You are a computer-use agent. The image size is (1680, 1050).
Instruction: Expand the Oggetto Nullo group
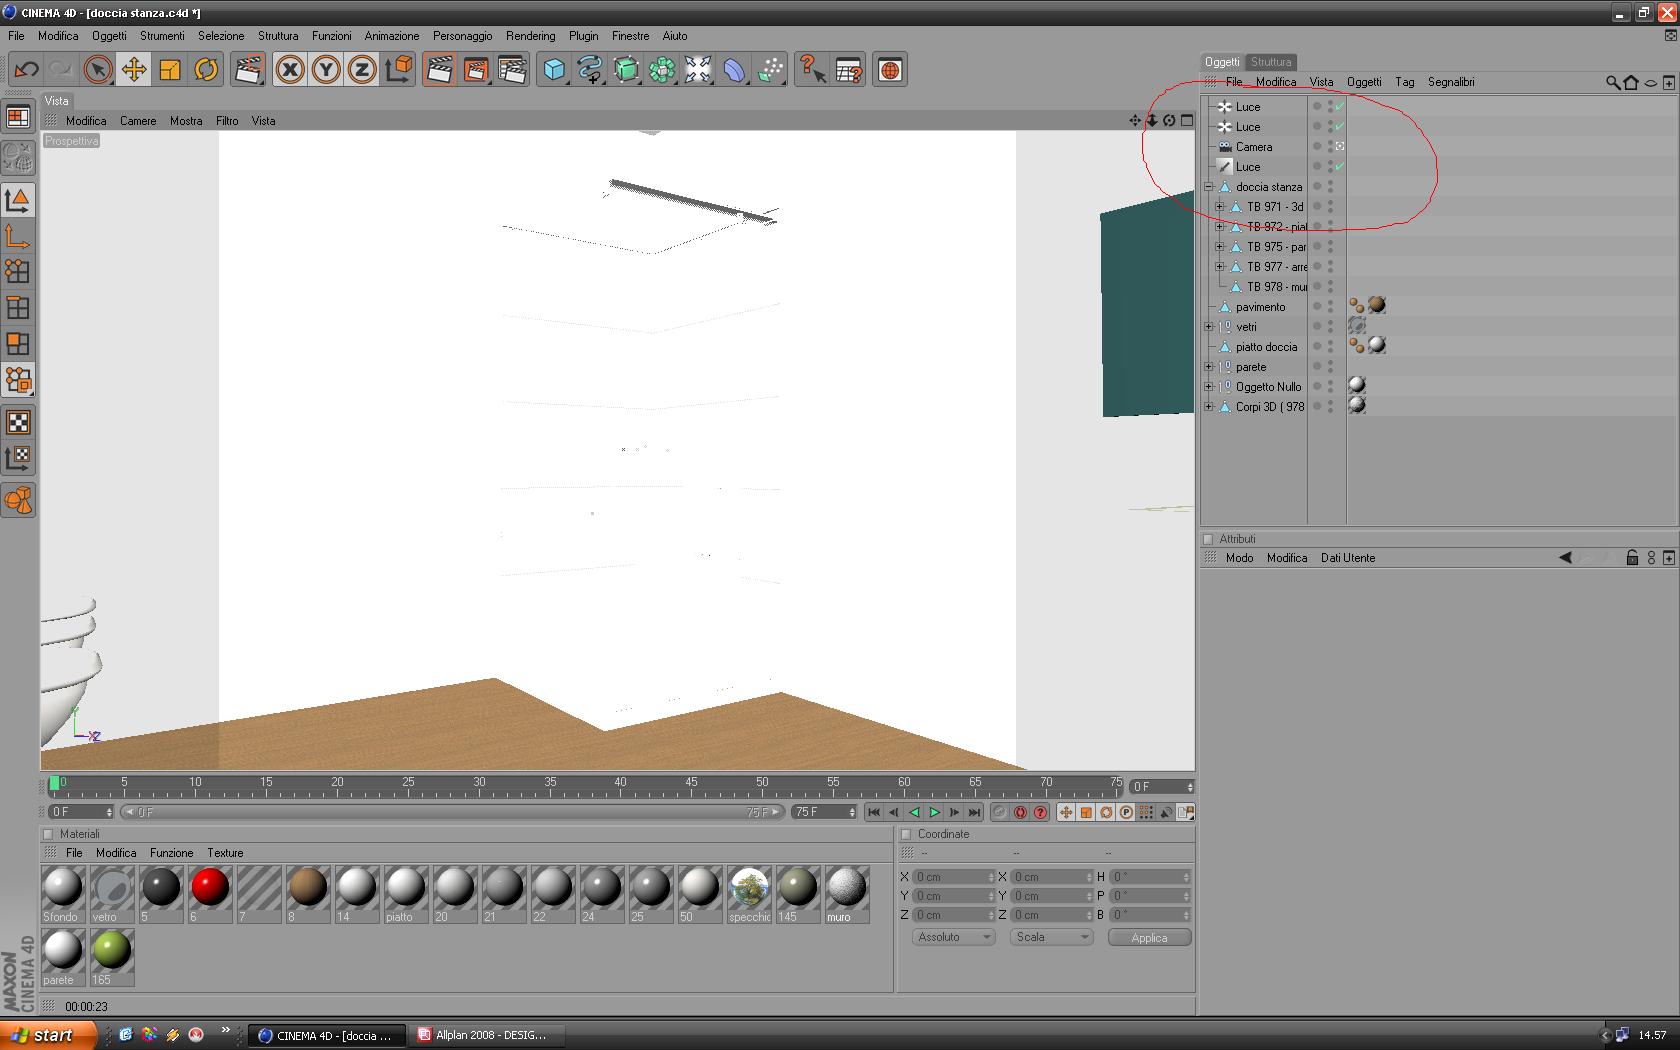[1209, 387]
